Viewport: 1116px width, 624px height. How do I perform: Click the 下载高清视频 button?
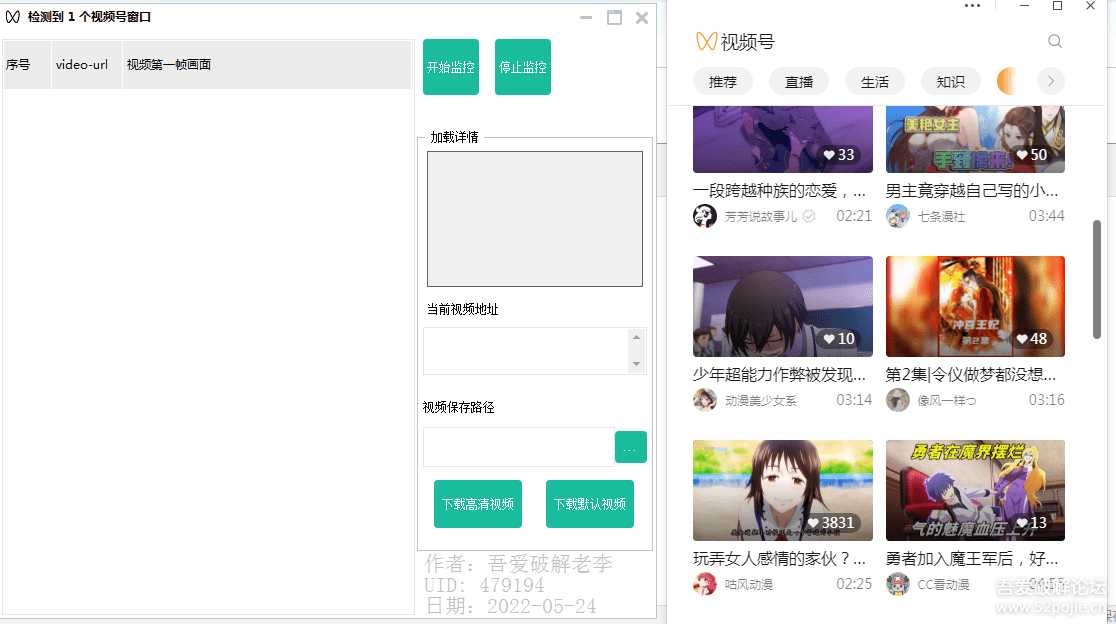point(478,504)
